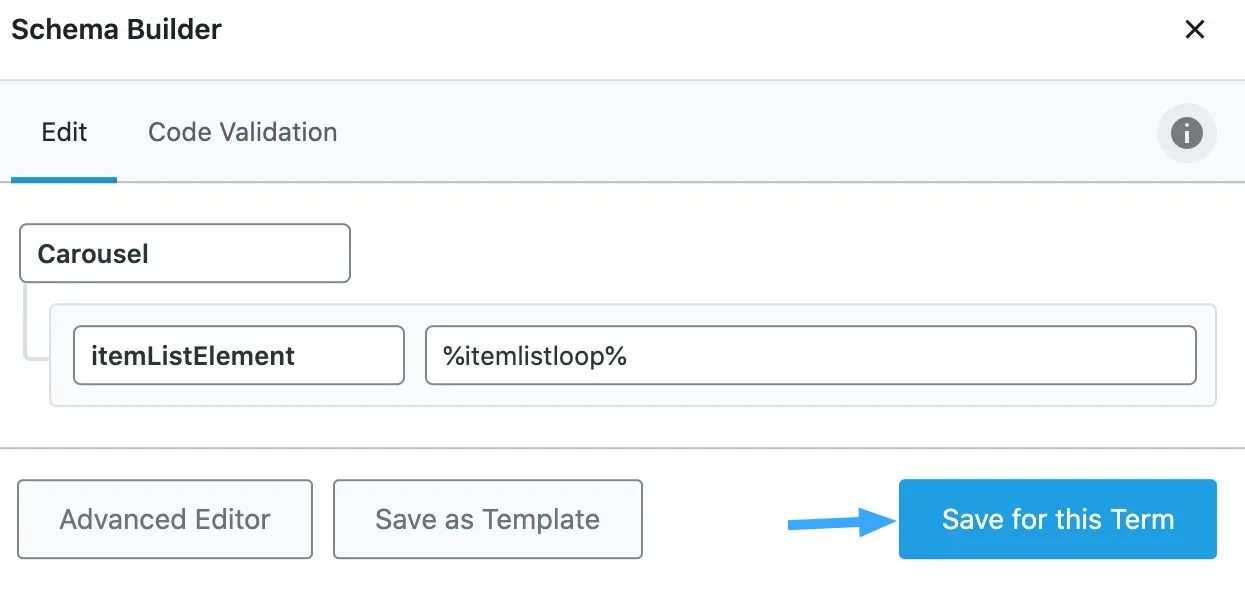
Task: Choose Save as Template
Action: (487, 519)
